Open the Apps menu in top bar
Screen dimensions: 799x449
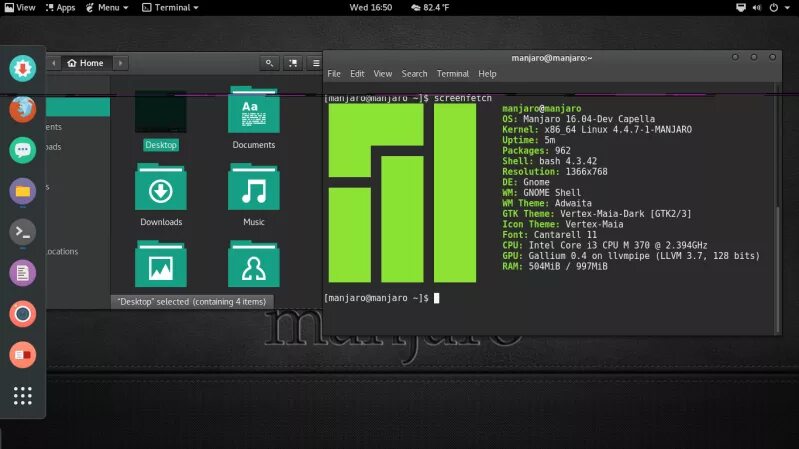(60, 8)
